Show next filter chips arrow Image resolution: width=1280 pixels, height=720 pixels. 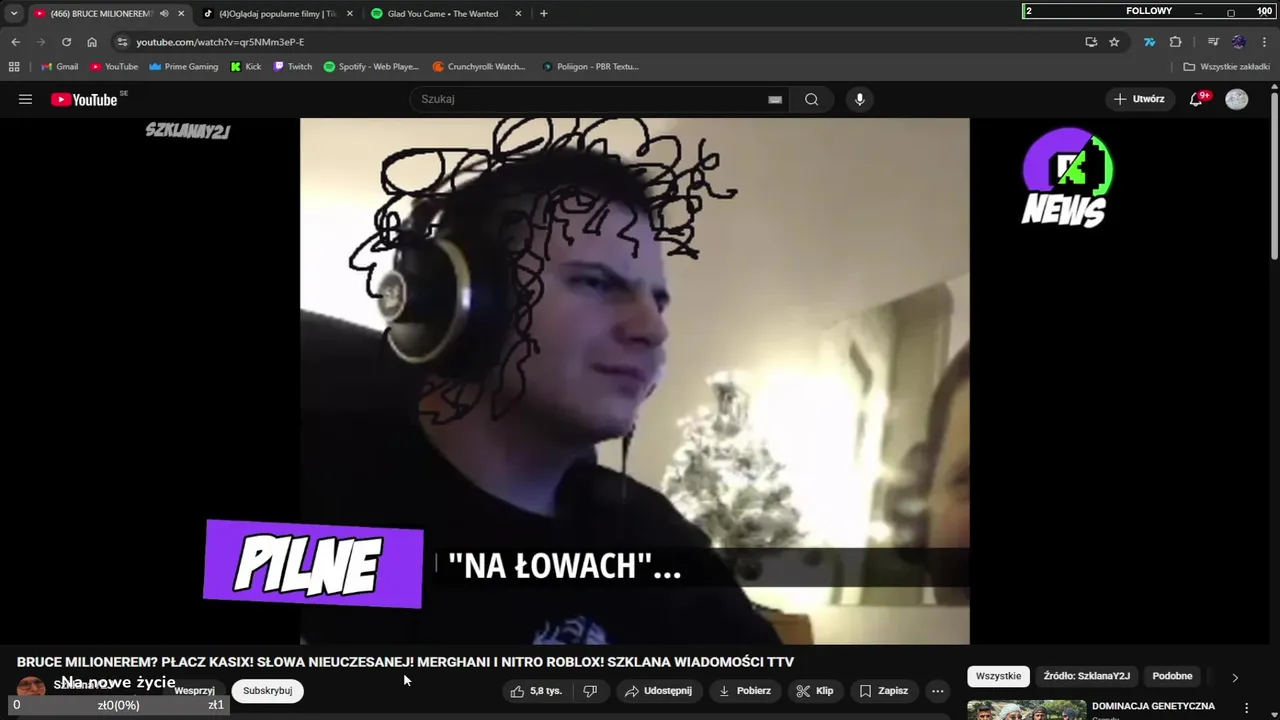(x=1235, y=677)
